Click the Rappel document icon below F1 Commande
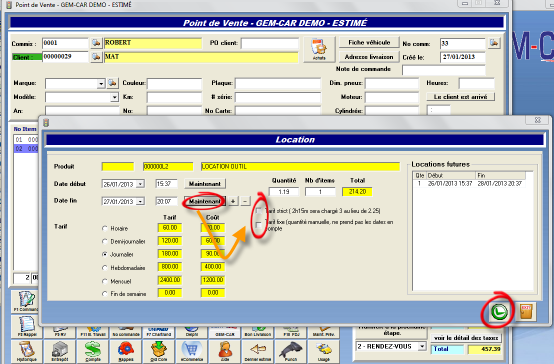This screenshot has height=364, width=554. 27,327
